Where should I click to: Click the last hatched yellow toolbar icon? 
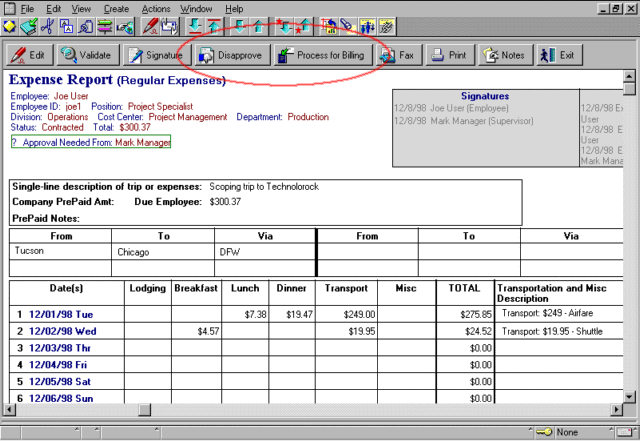(x=386, y=27)
